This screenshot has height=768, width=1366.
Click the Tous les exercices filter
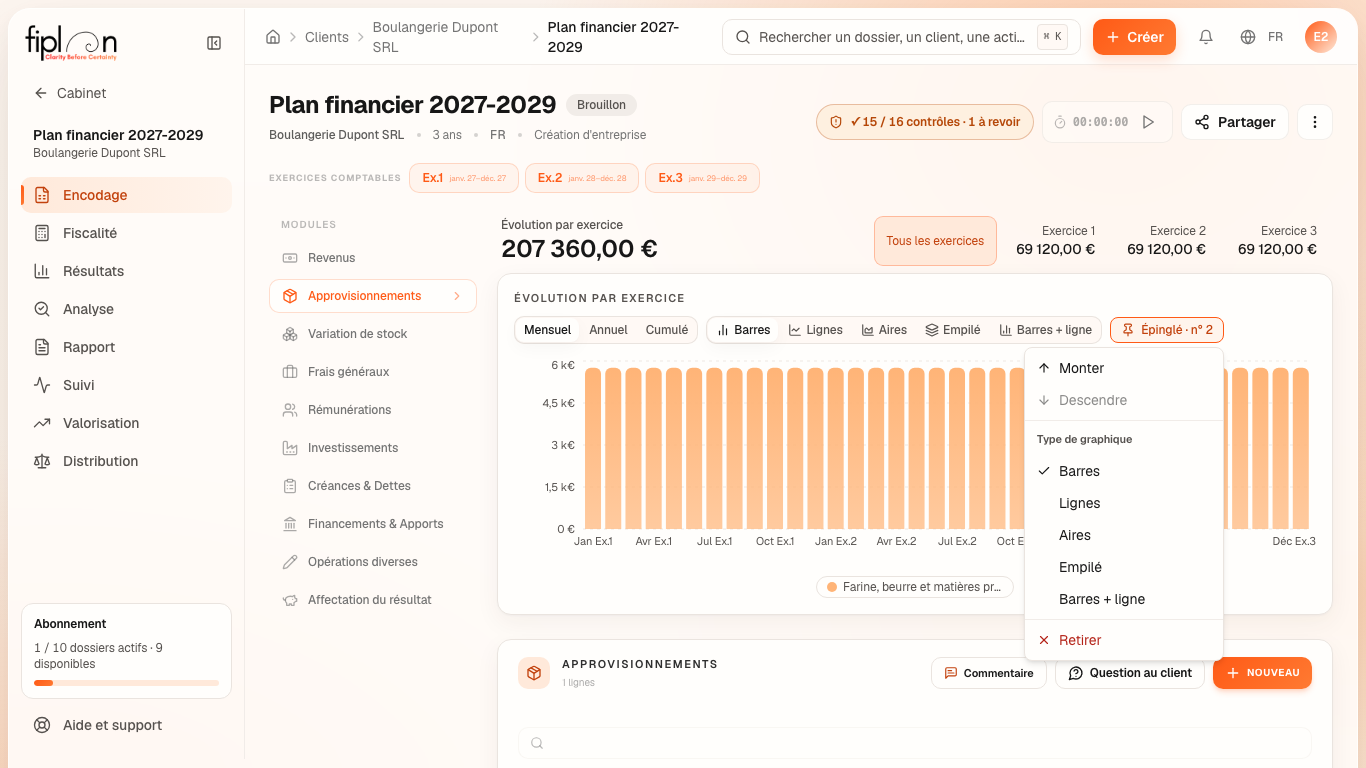click(x=935, y=241)
